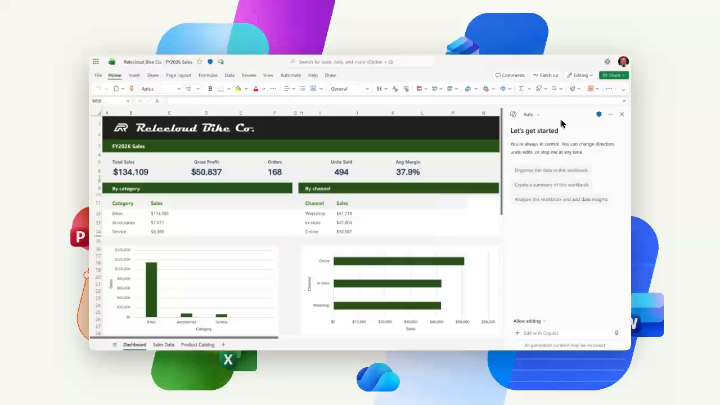Click the plus icon in Copilot input
720x405 pixels.
pos(517,333)
